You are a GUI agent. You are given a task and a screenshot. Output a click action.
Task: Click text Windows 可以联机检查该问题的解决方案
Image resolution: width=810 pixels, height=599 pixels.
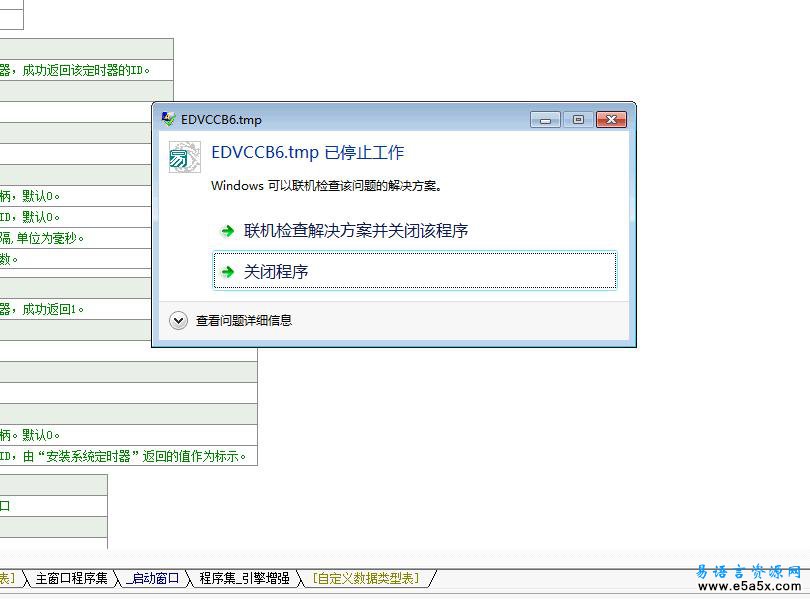coord(326,185)
